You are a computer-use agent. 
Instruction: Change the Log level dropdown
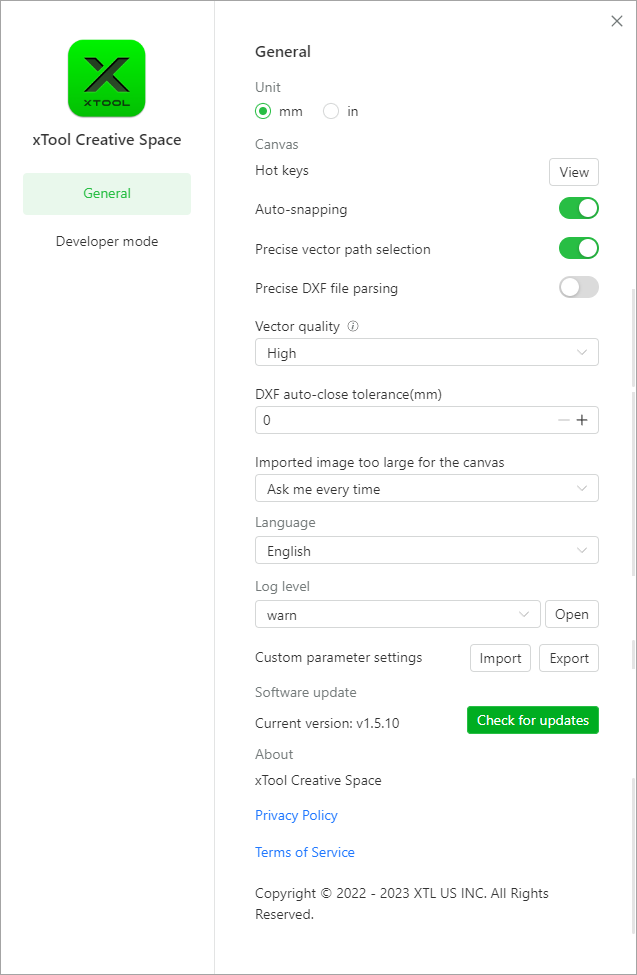coord(397,614)
